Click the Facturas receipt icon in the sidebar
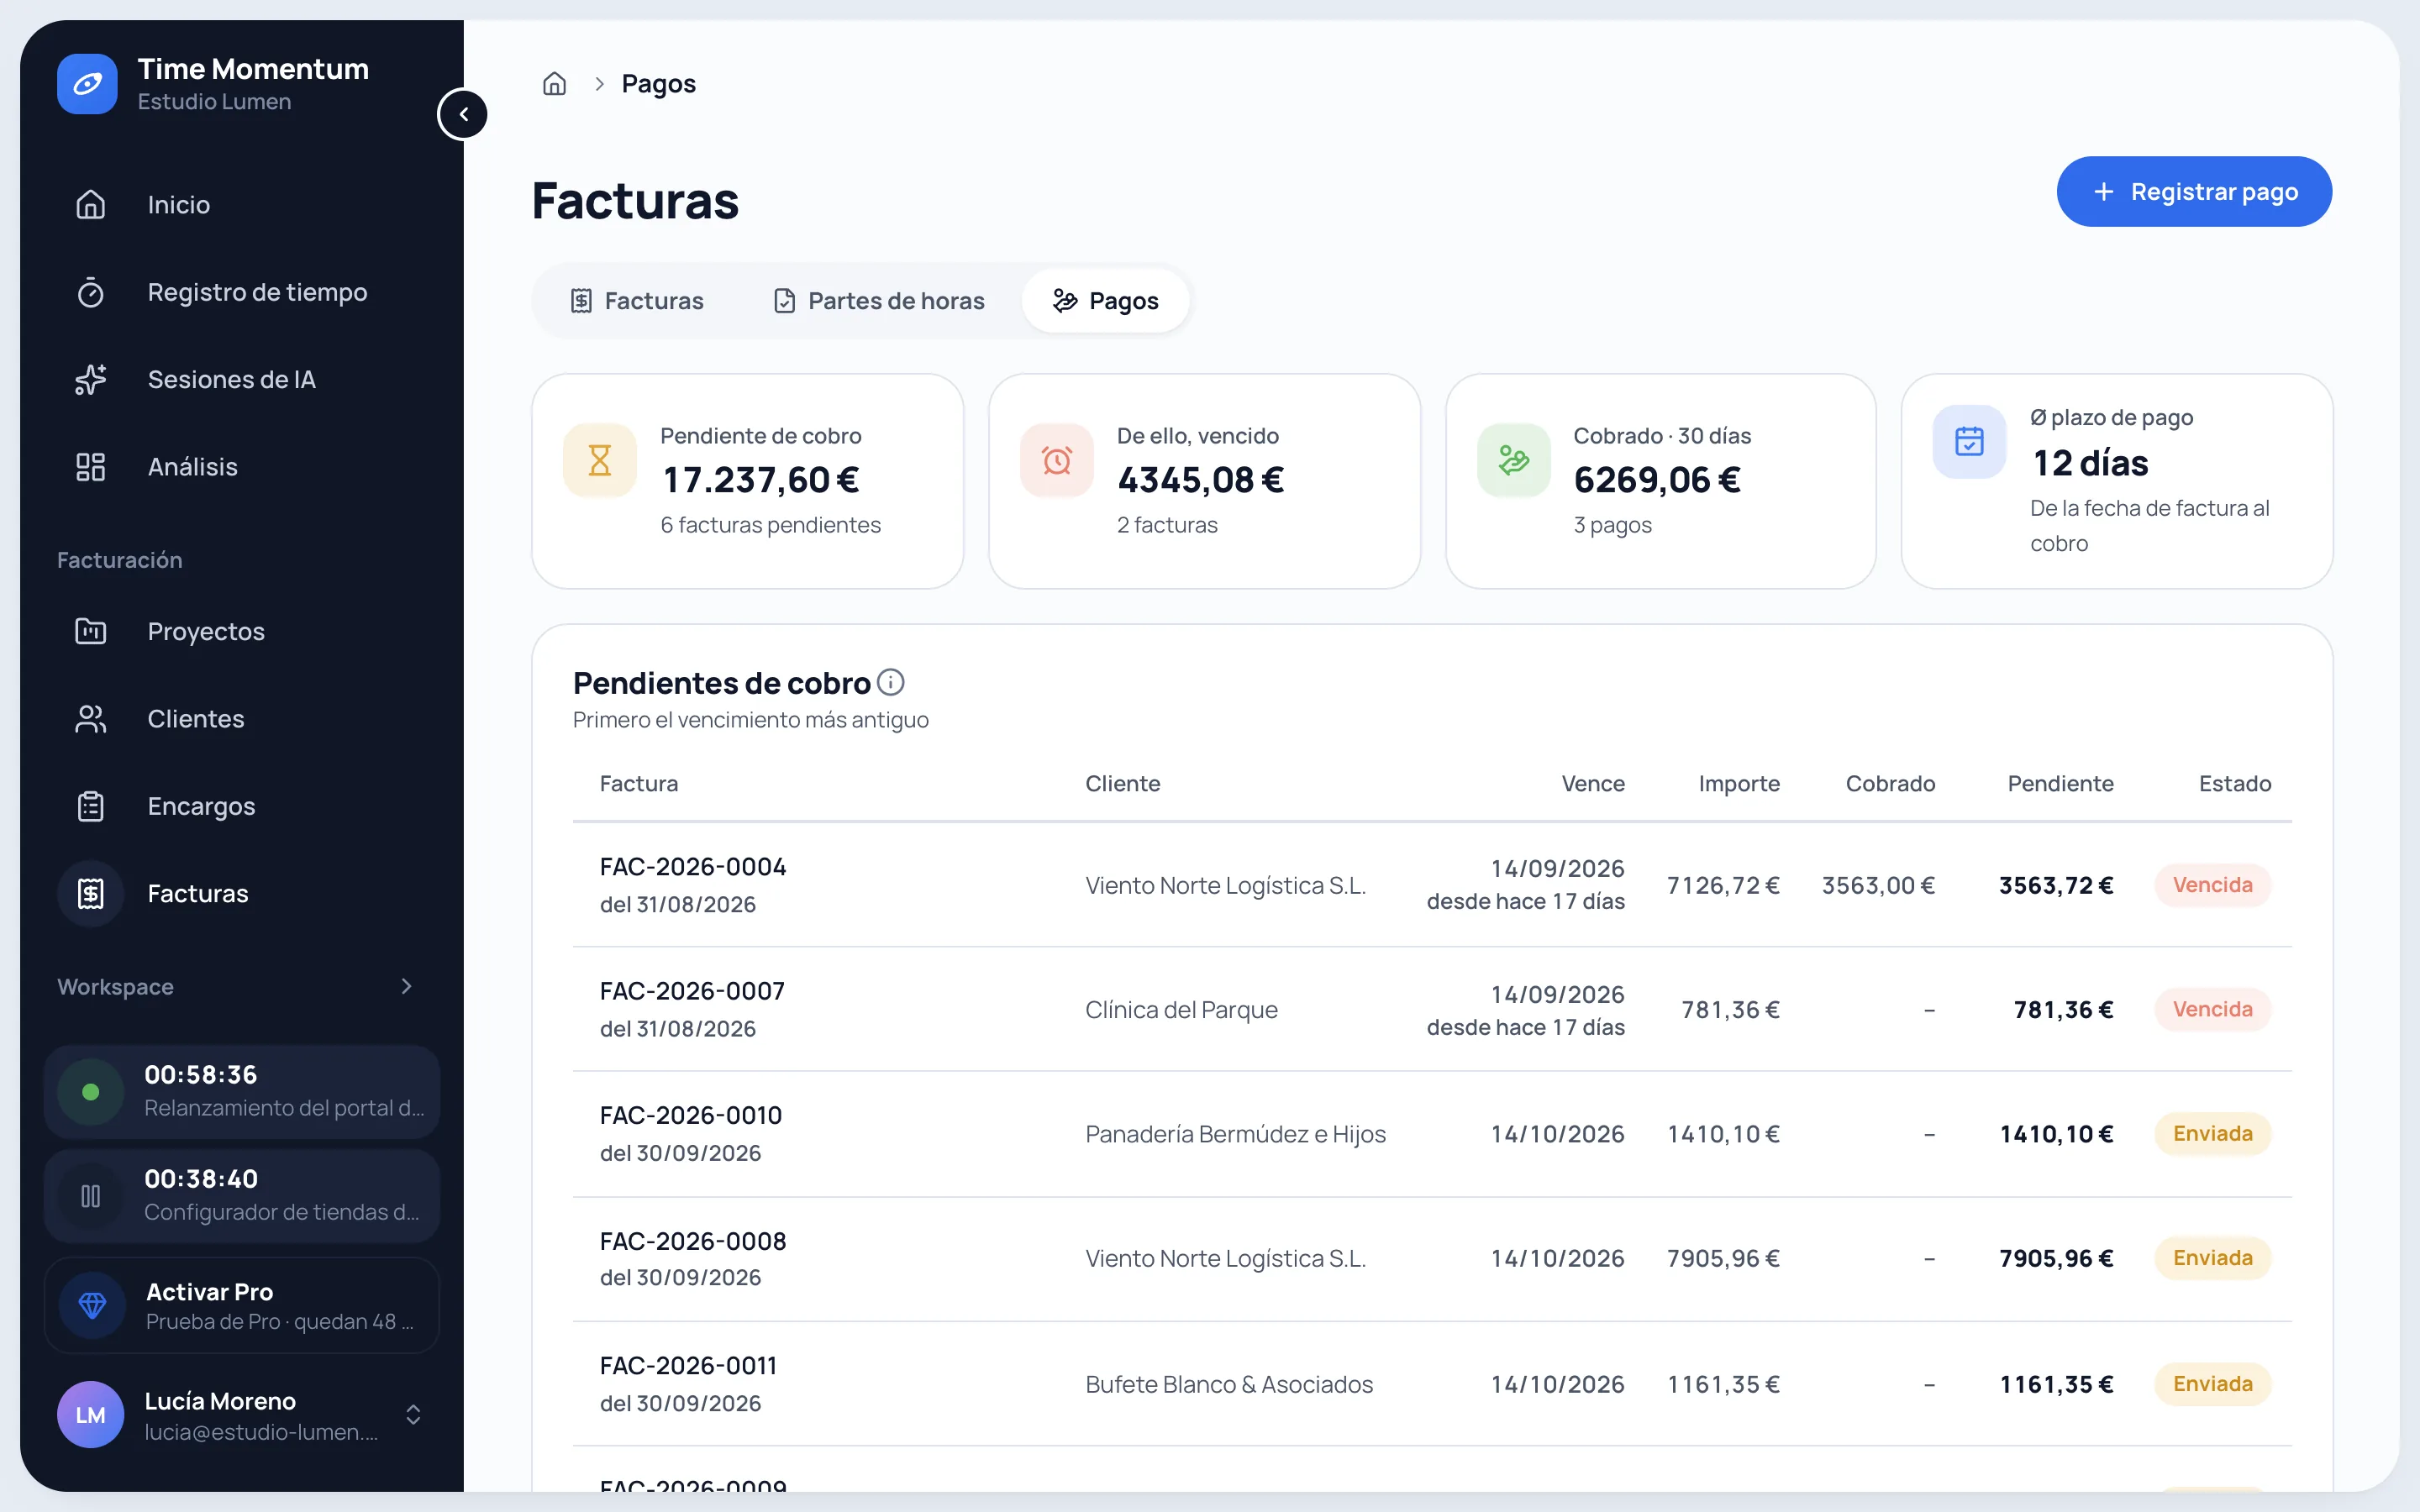Viewport: 2420px width, 1512px height. 90,894
